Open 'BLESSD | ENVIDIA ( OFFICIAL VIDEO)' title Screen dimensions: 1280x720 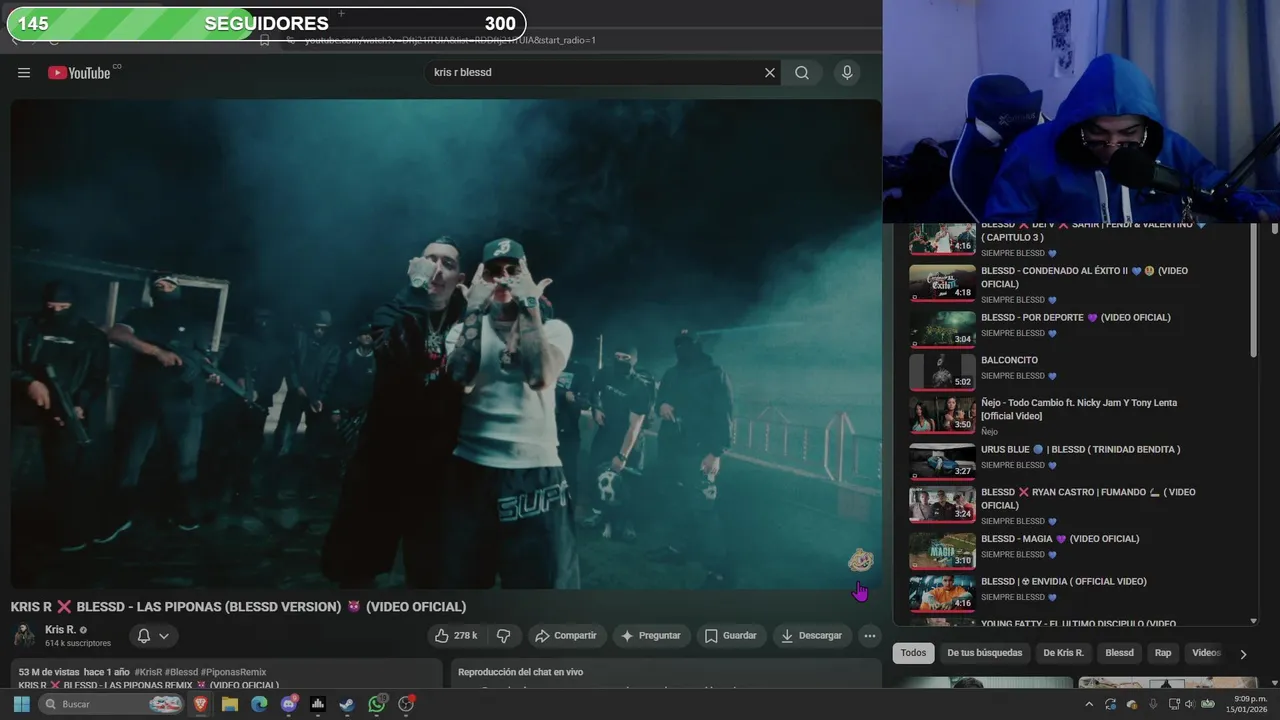tap(1064, 582)
